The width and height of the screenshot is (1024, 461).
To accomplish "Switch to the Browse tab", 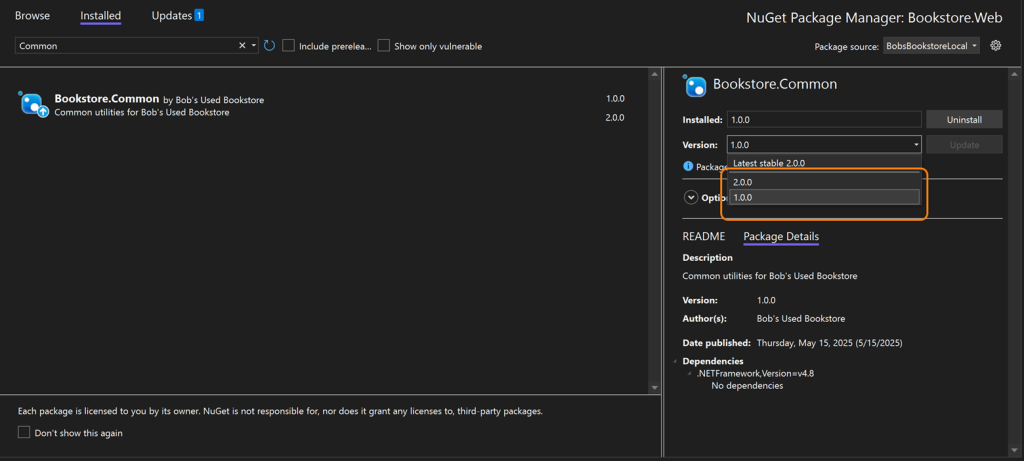I will pos(32,16).
